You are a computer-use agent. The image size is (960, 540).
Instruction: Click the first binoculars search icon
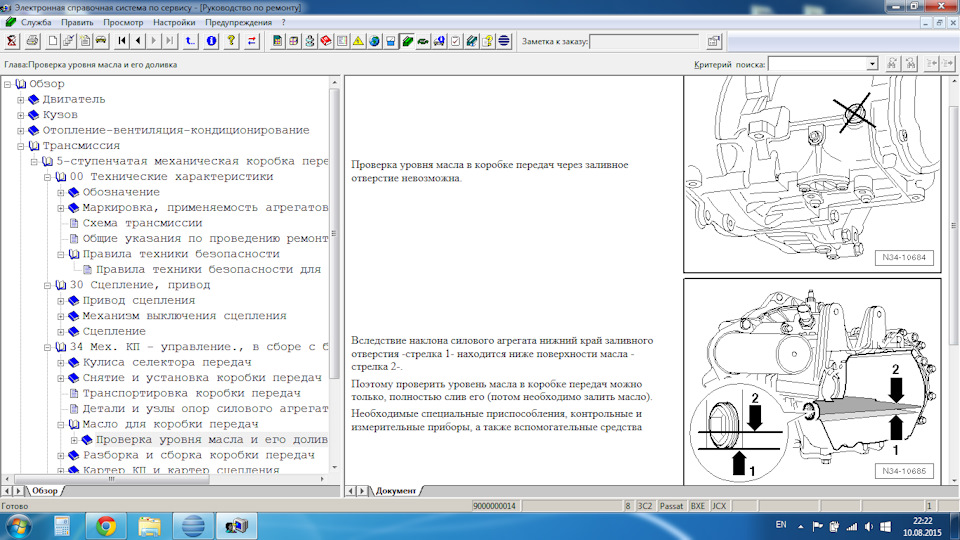pos(892,64)
